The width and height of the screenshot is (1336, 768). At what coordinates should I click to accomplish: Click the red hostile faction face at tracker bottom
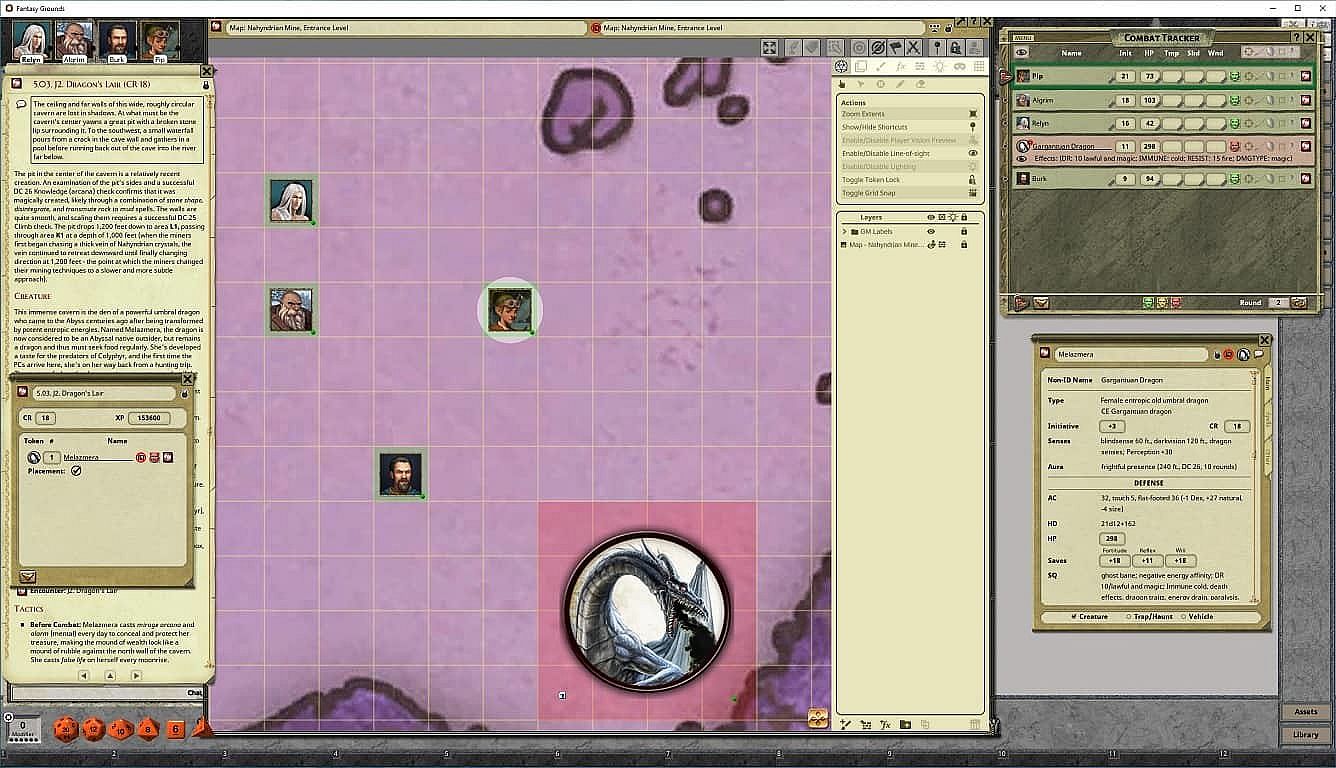(x=1175, y=302)
